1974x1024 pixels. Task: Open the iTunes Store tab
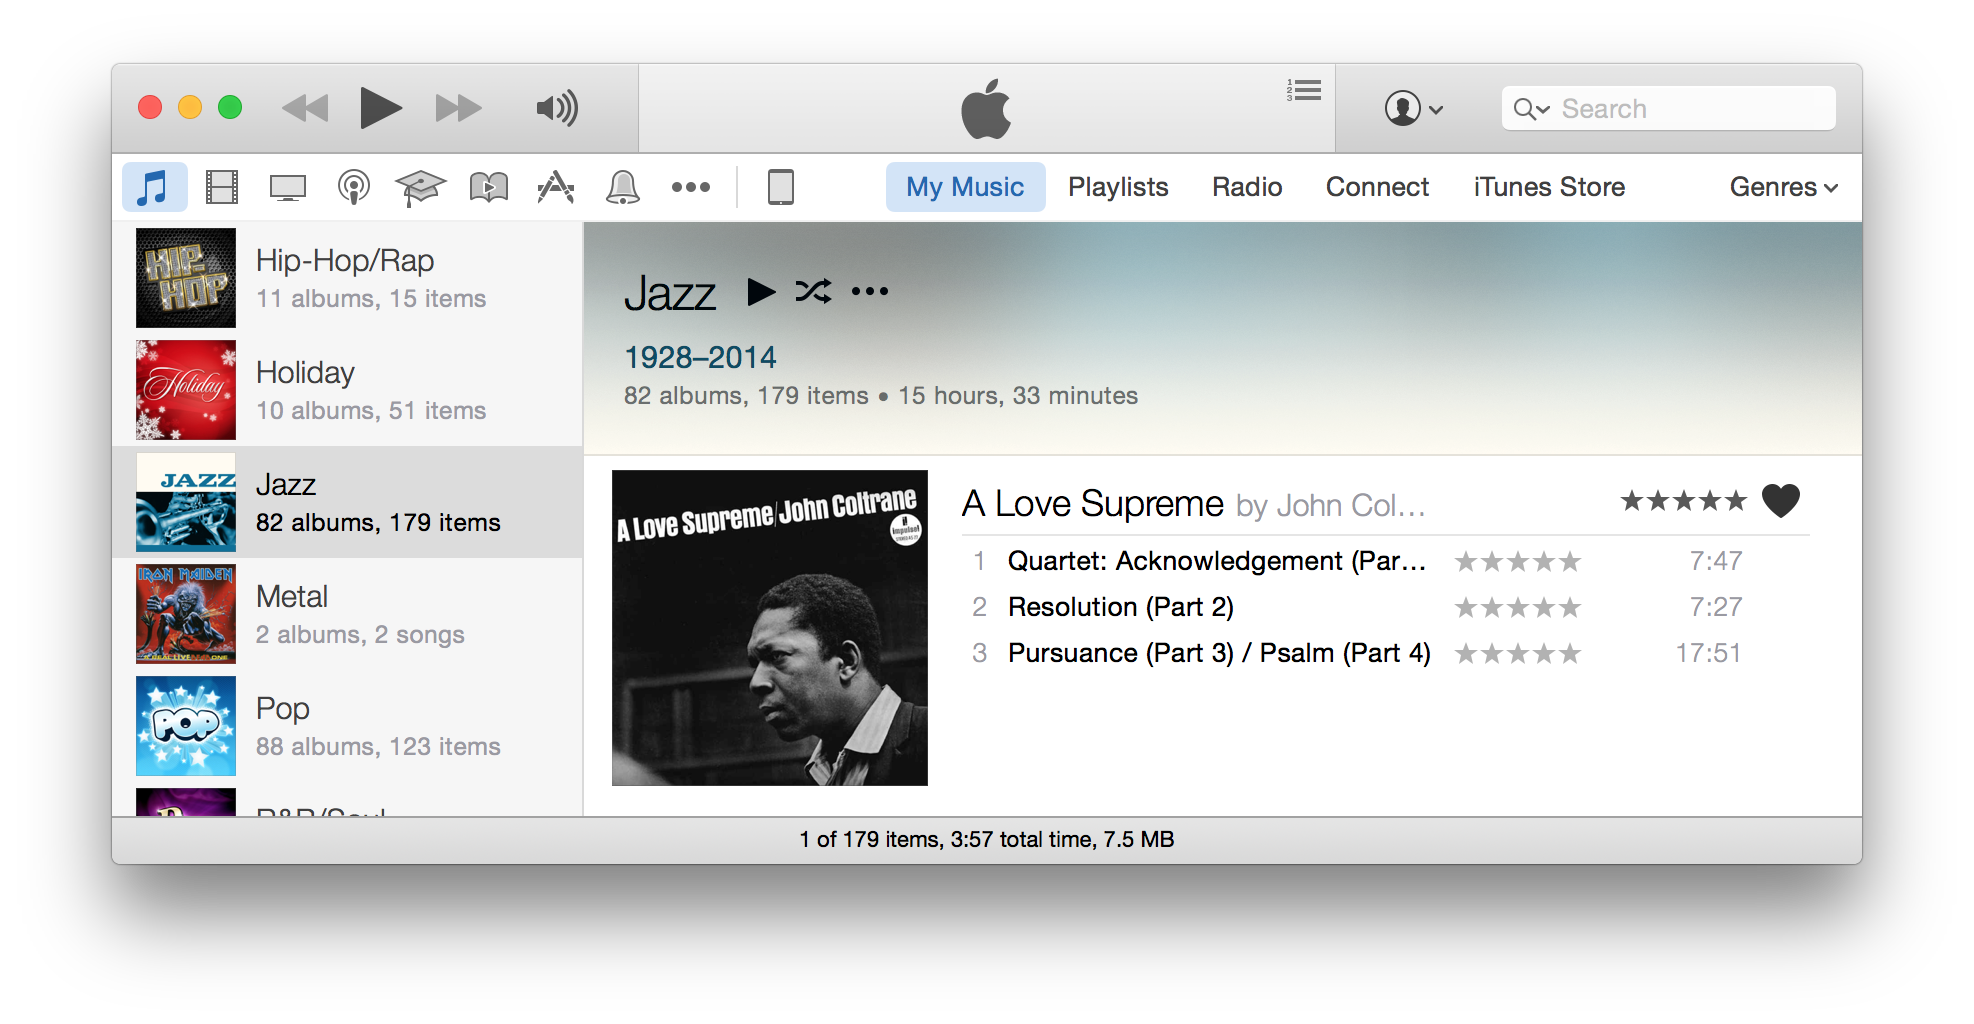tap(1549, 187)
